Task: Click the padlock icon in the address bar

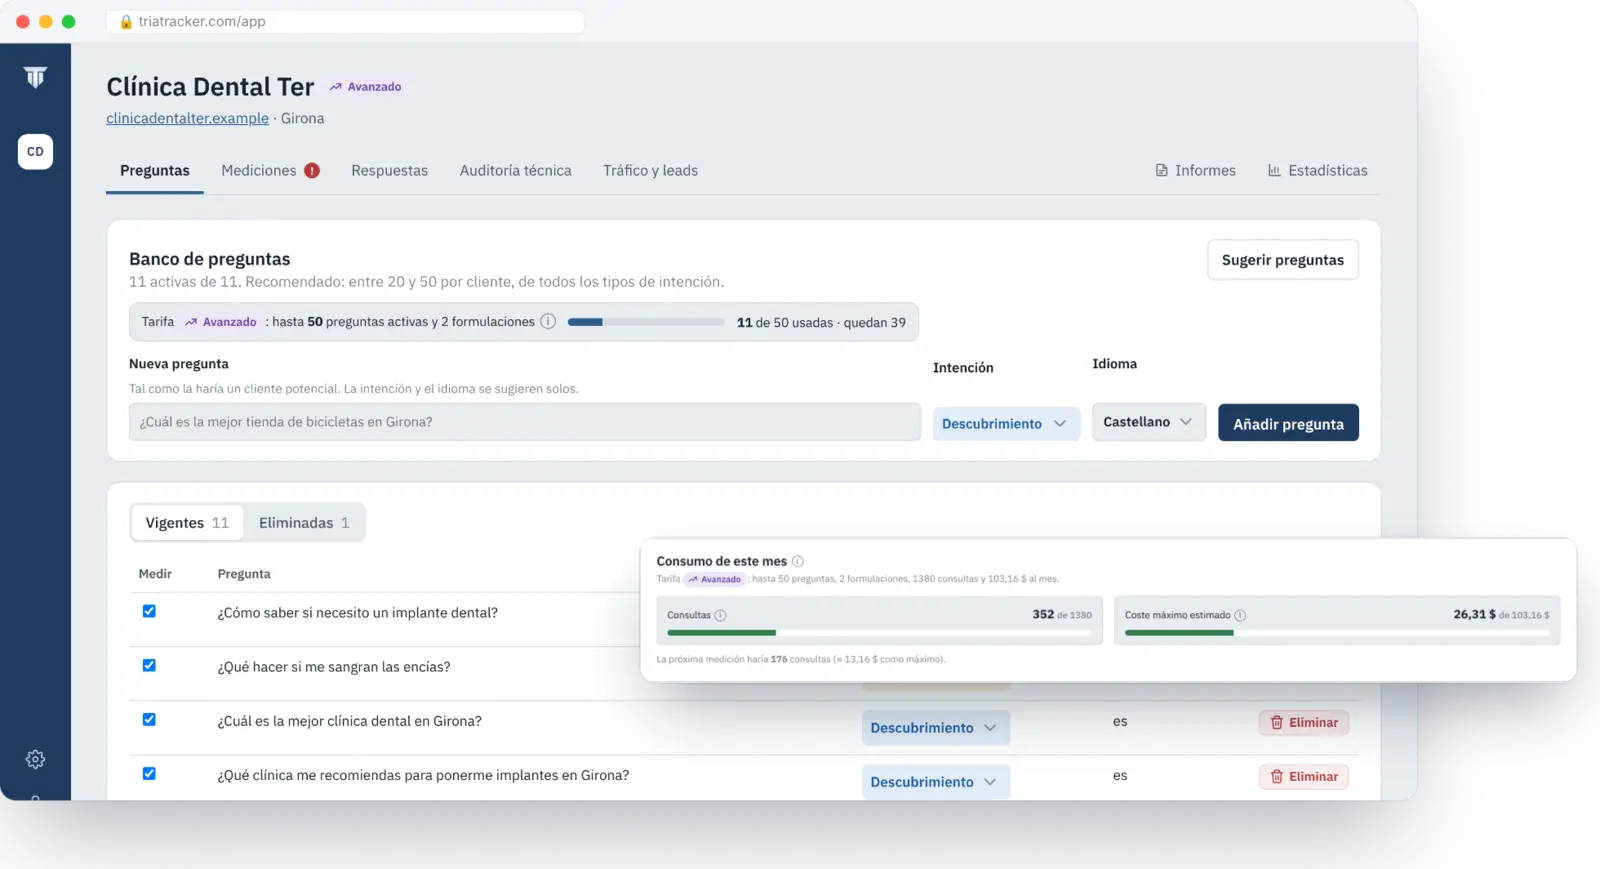Action: [x=126, y=21]
